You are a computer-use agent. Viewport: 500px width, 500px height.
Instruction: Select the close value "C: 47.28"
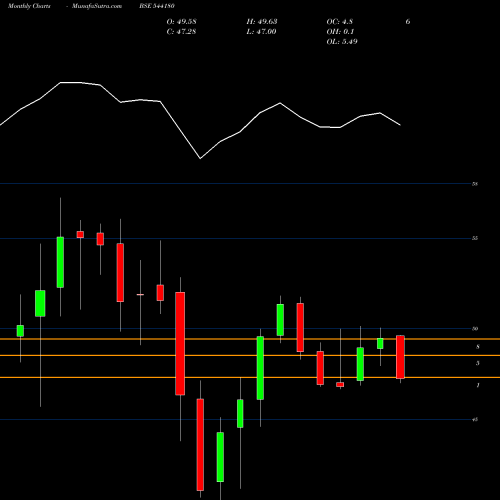coord(181,32)
